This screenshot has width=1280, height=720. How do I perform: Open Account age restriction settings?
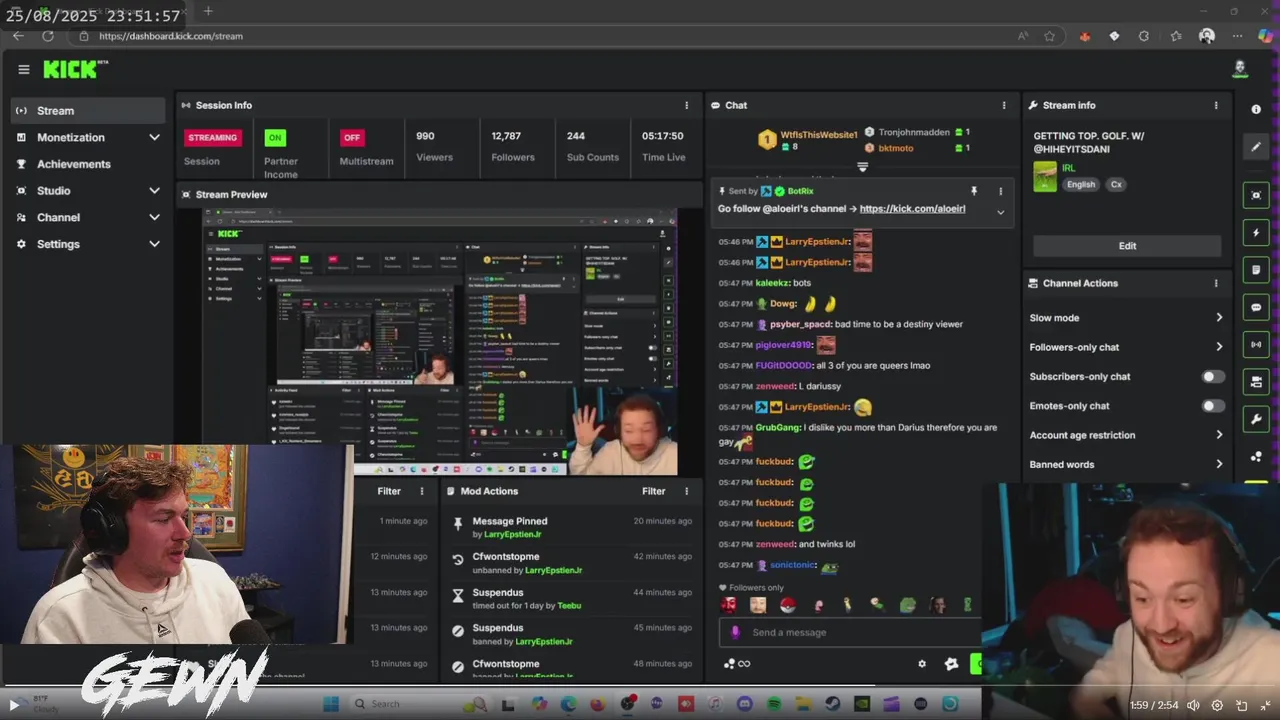1127,435
